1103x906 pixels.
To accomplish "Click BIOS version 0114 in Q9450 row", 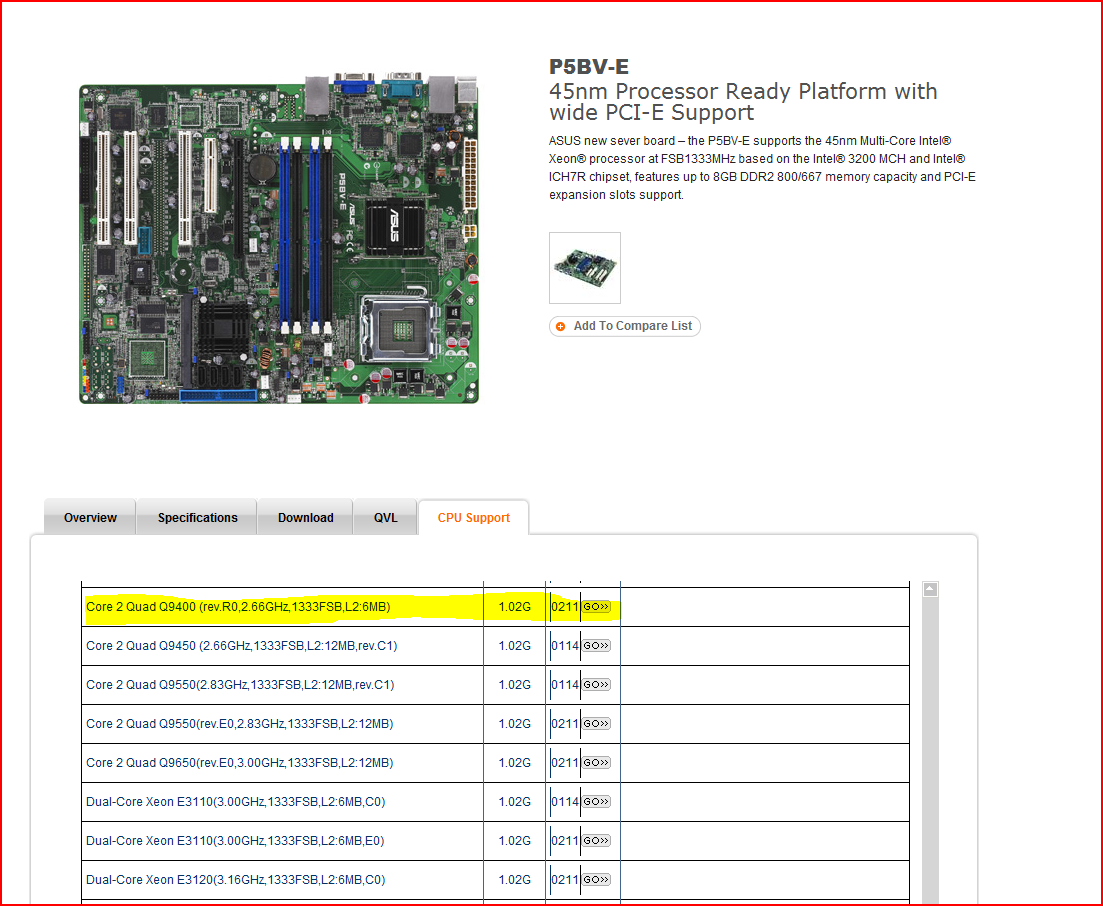I will (565, 646).
